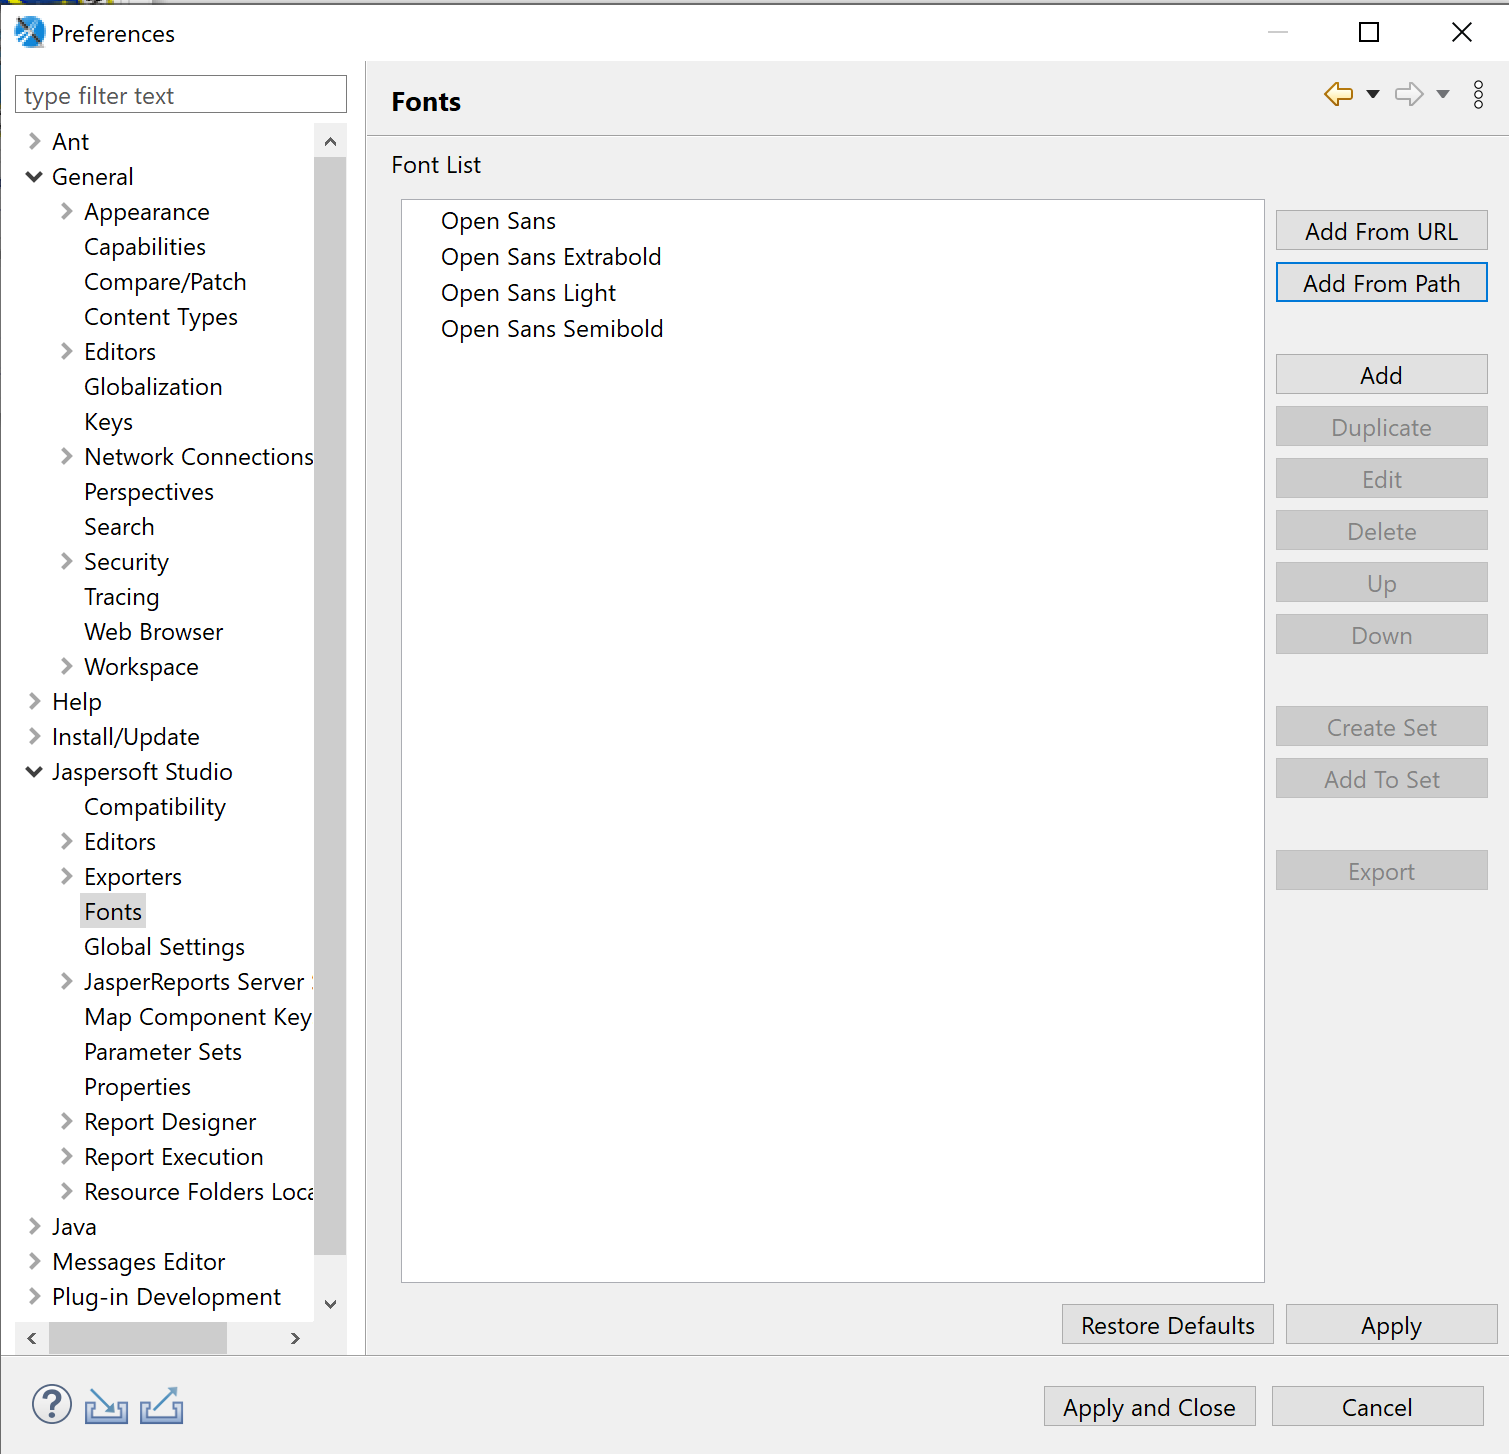
Task: Click the tree's scroll down arrow
Action: click(330, 1304)
